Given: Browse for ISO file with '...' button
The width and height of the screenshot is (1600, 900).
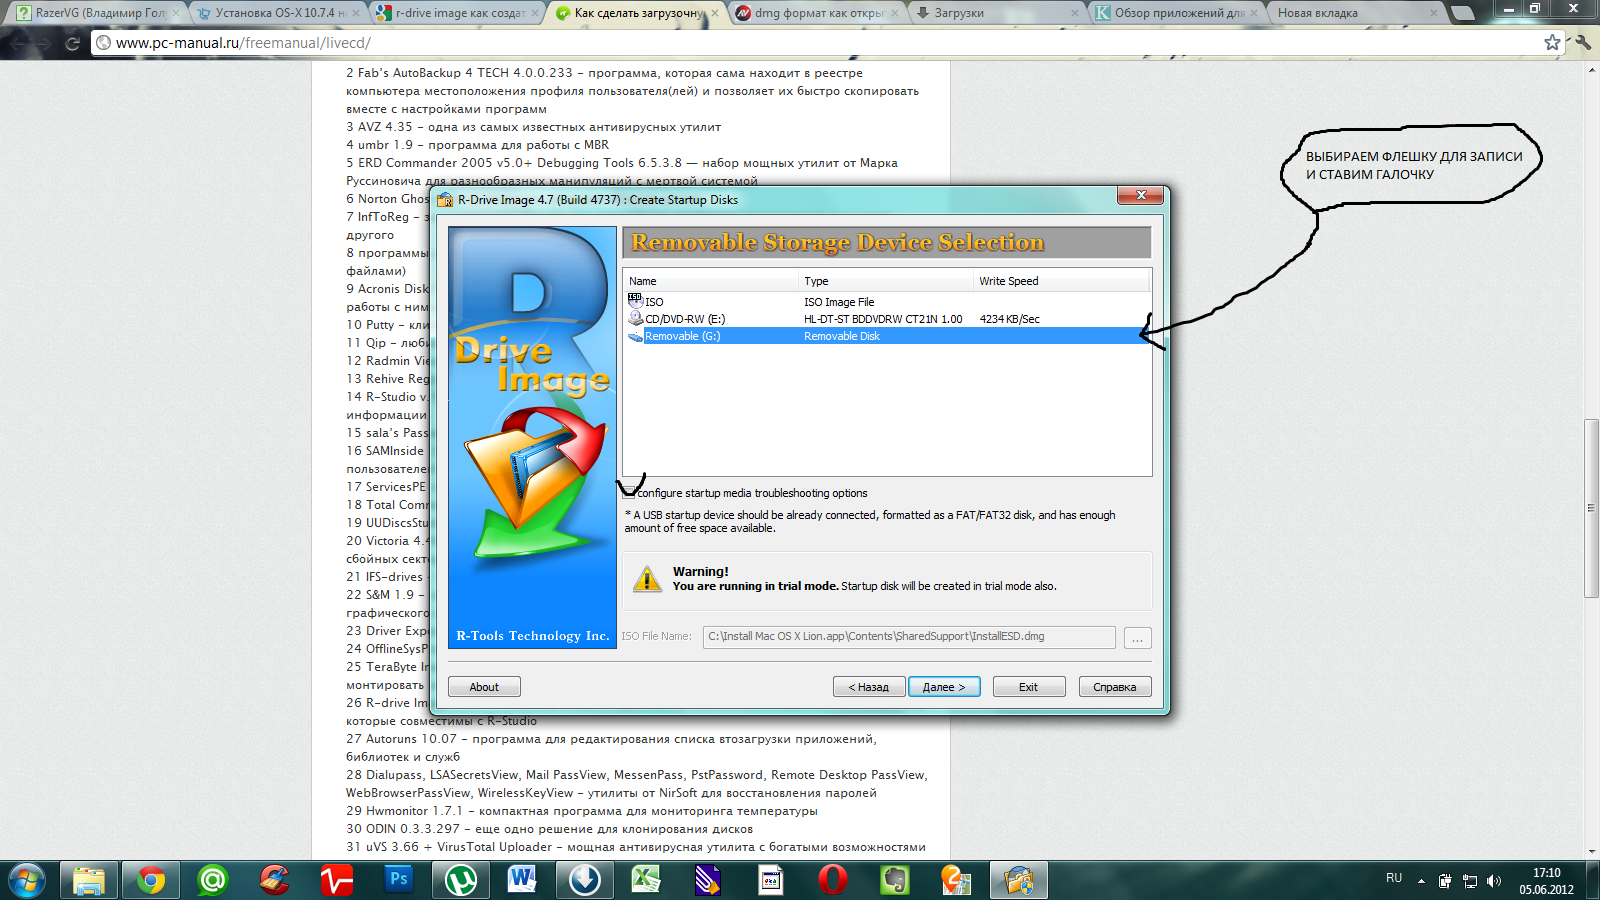Looking at the screenshot, I should coord(1138,638).
